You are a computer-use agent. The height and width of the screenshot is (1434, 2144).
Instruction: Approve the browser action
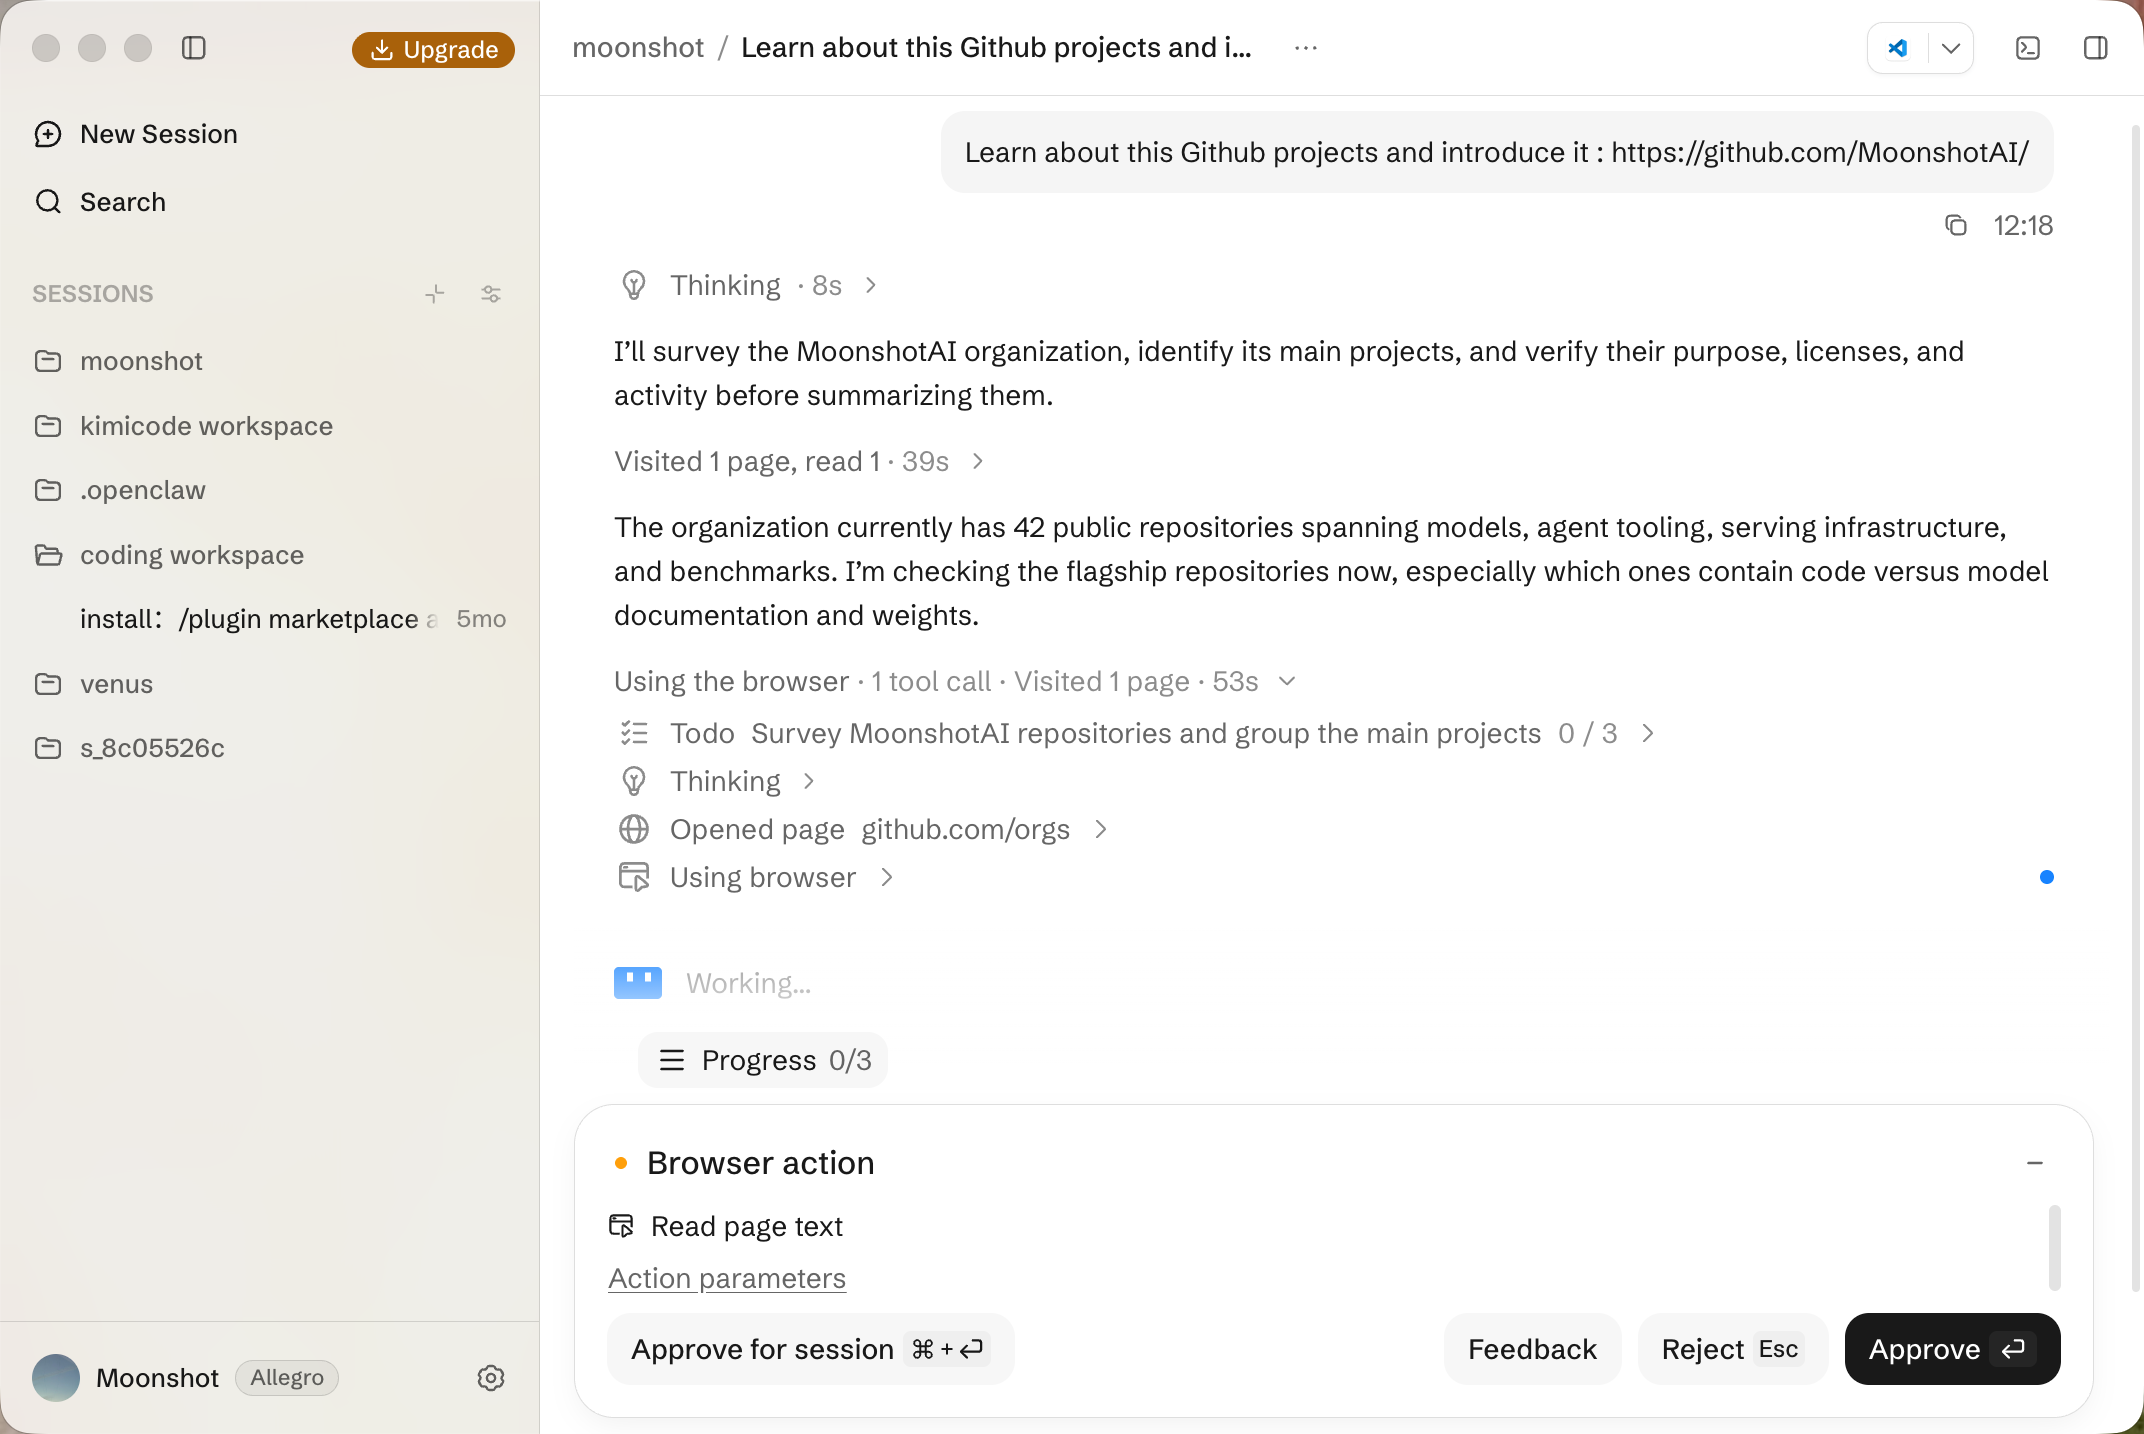pyautogui.click(x=1952, y=1350)
